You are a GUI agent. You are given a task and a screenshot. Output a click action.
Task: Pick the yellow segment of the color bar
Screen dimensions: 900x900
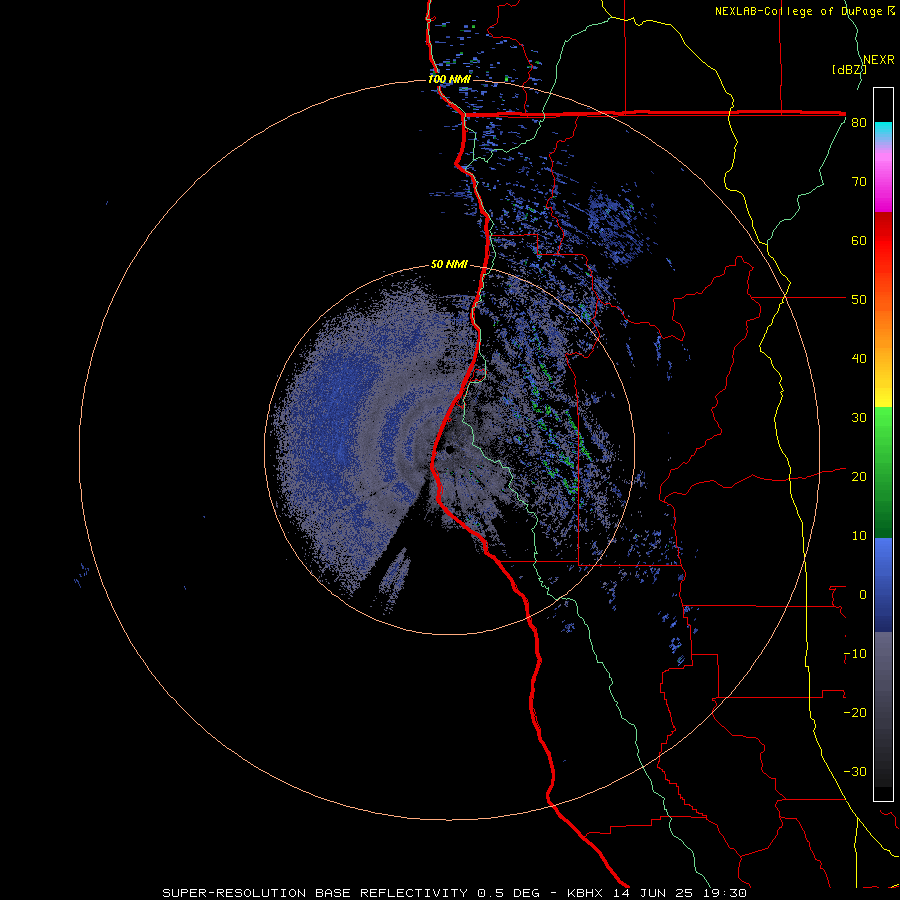pos(883,390)
